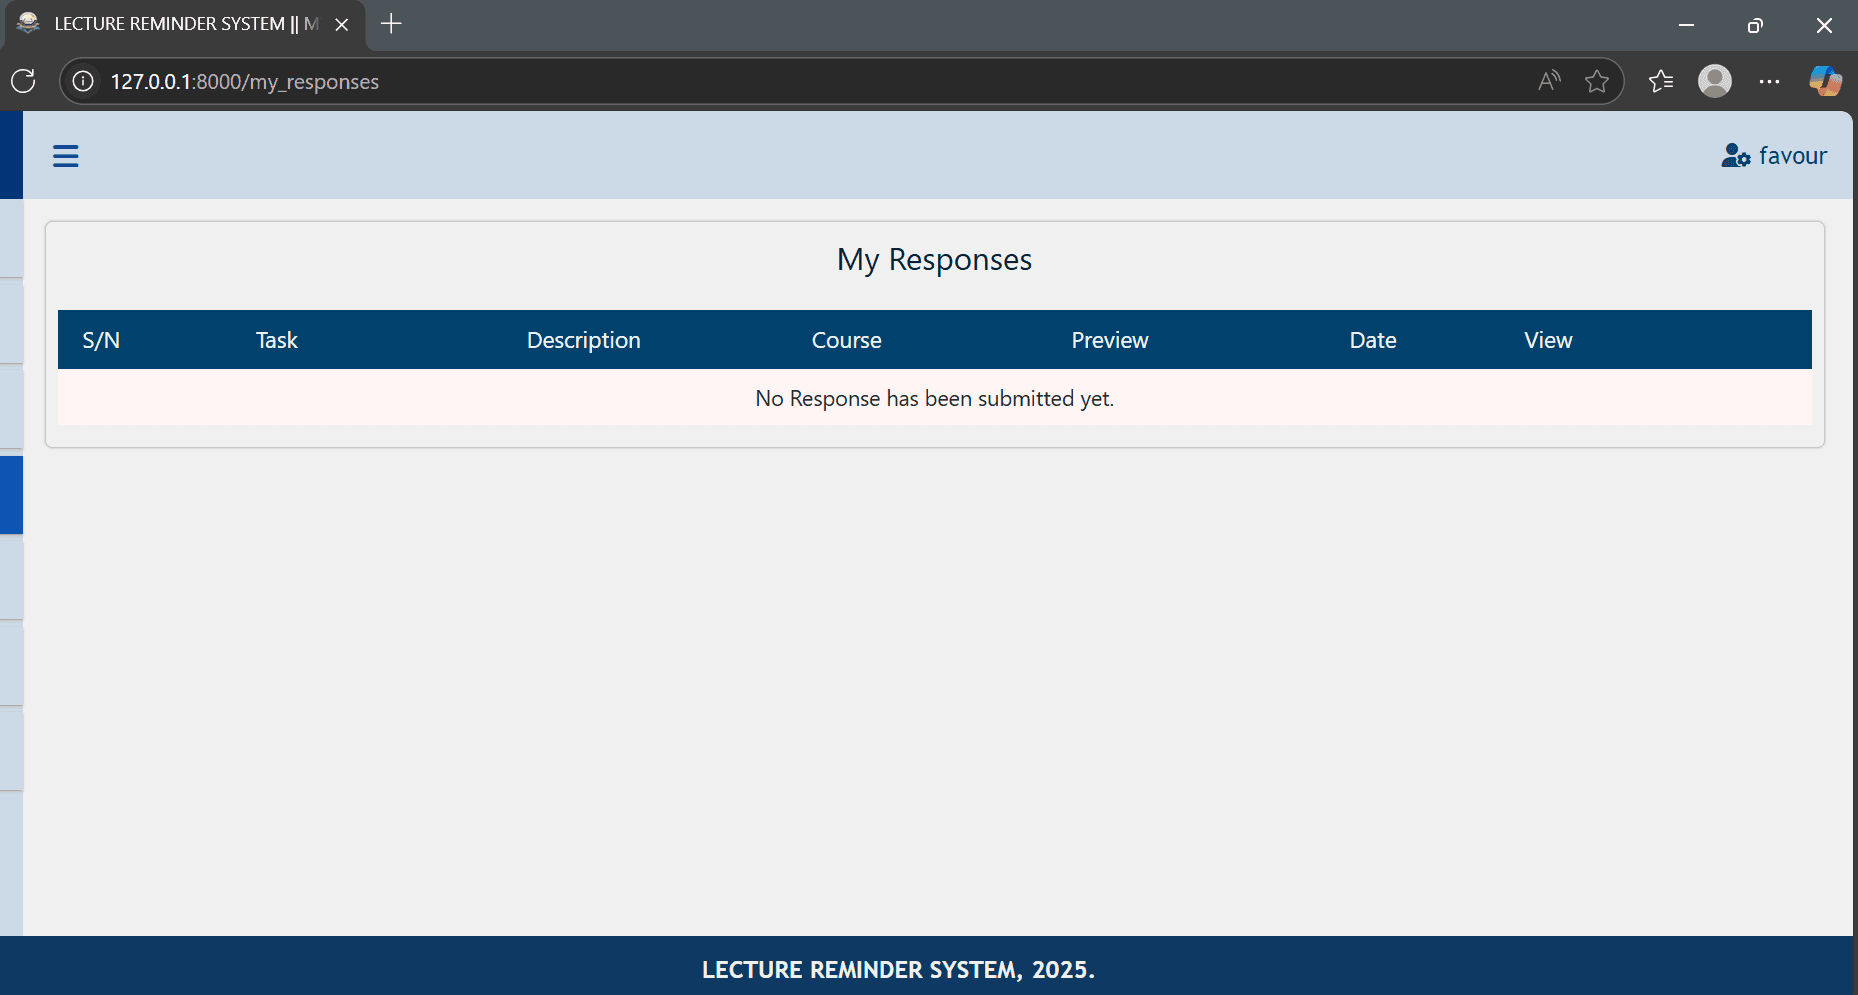Click the user settings icon beside favour
Image resolution: width=1858 pixels, height=995 pixels.
pyautogui.click(x=1735, y=156)
